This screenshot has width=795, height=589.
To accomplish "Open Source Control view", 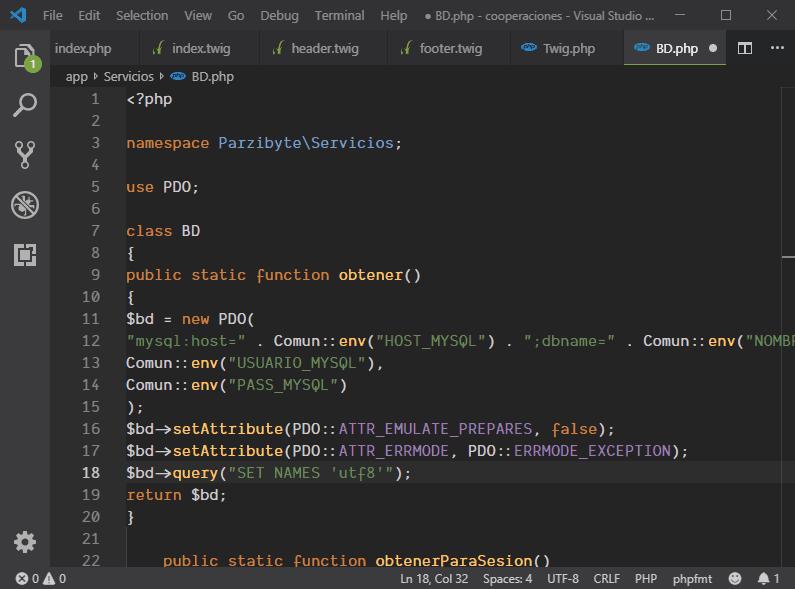I will (x=25, y=154).
